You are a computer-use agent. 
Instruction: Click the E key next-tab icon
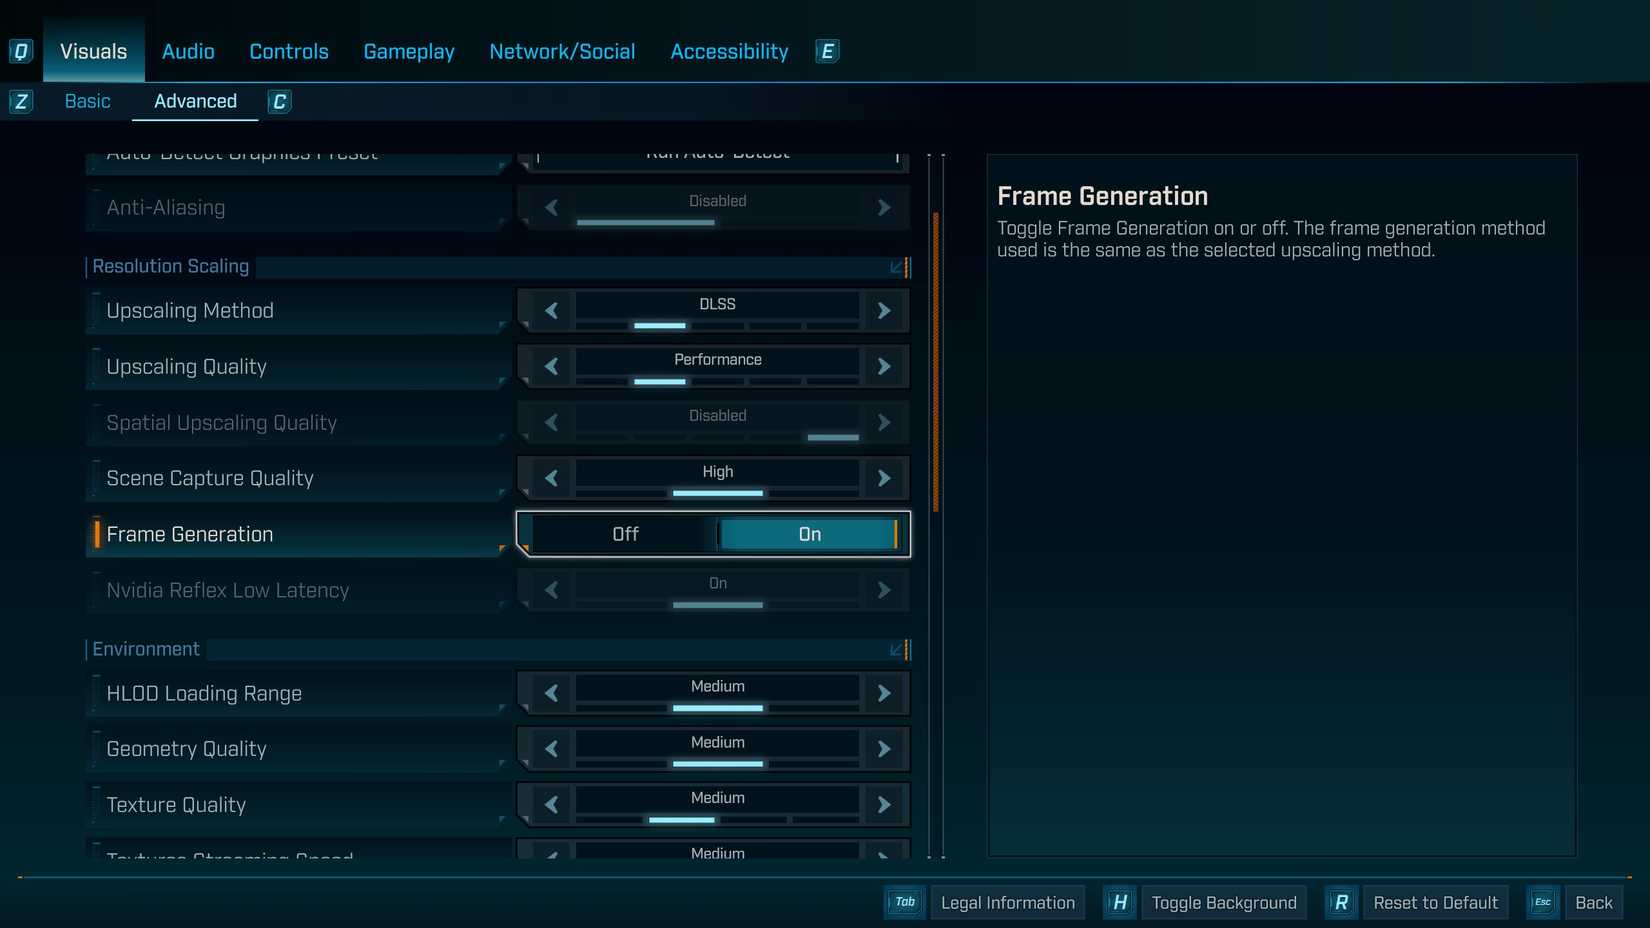[x=827, y=51]
